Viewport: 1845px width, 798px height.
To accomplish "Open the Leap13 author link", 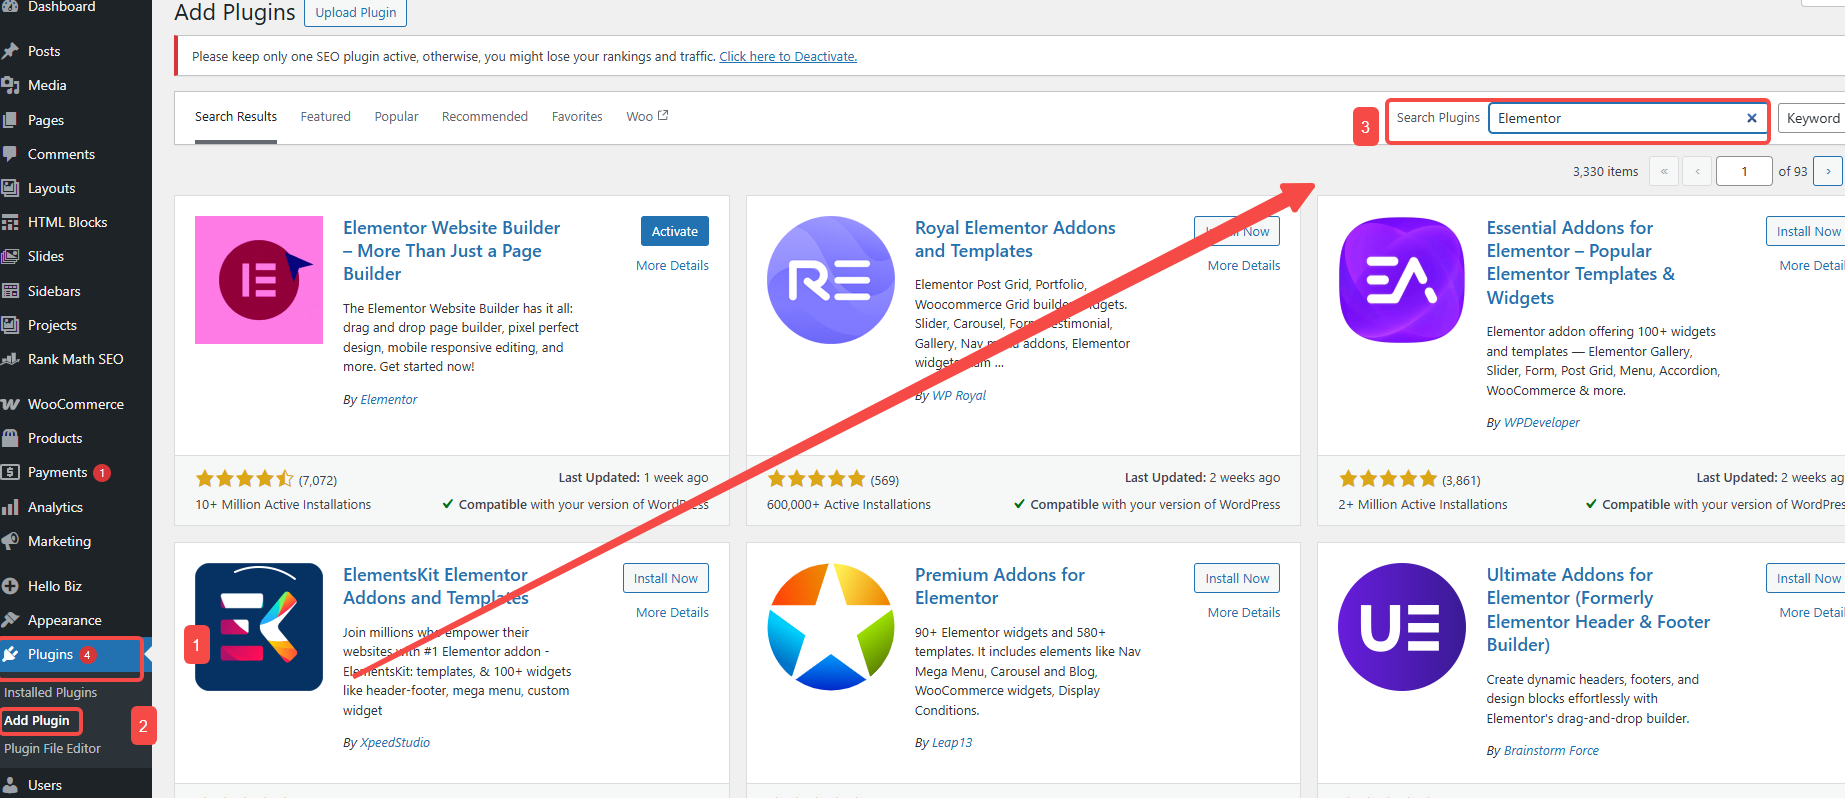I will (952, 743).
